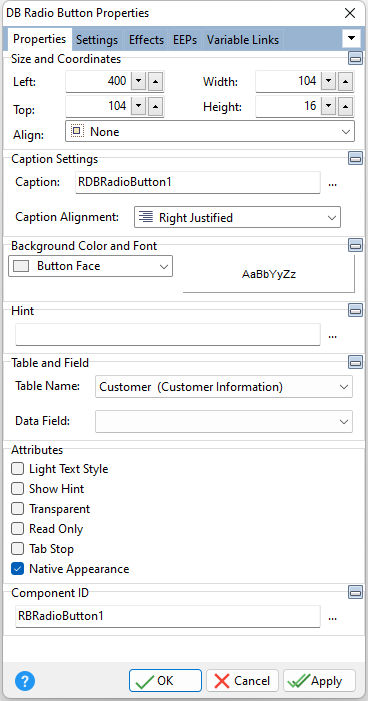The width and height of the screenshot is (368, 701).
Task: Open the Button Face color dropdown
Action: (90, 266)
